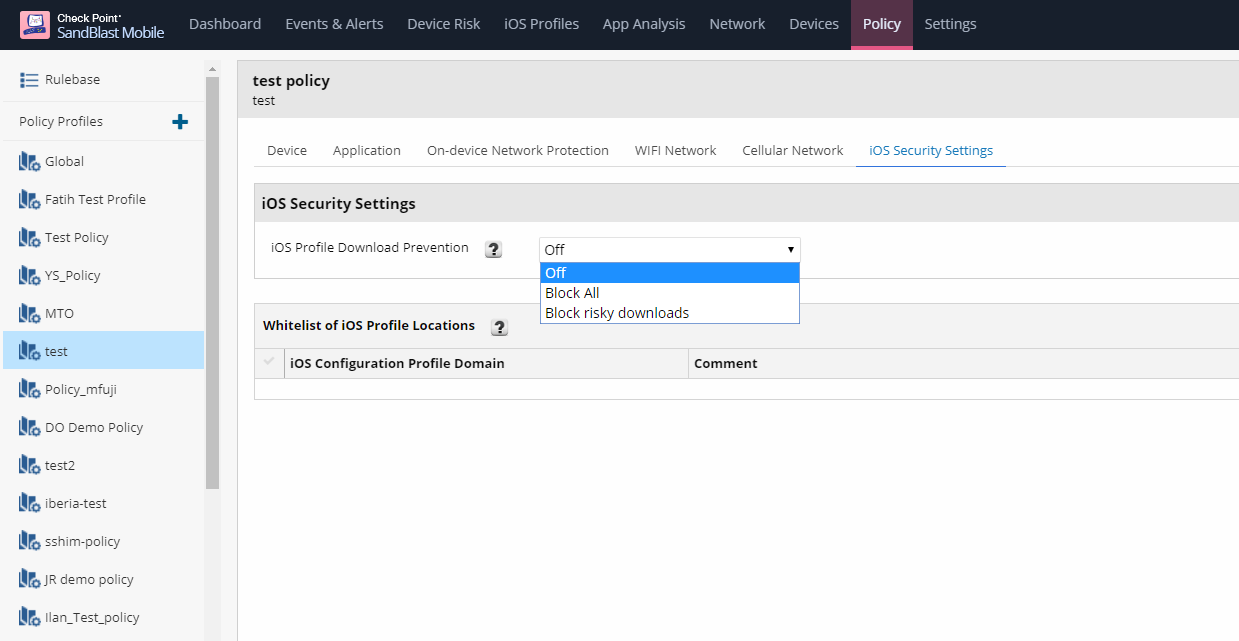1239x641 pixels.
Task: Pick the Off option in dropdown list
Action: point(556,273)
